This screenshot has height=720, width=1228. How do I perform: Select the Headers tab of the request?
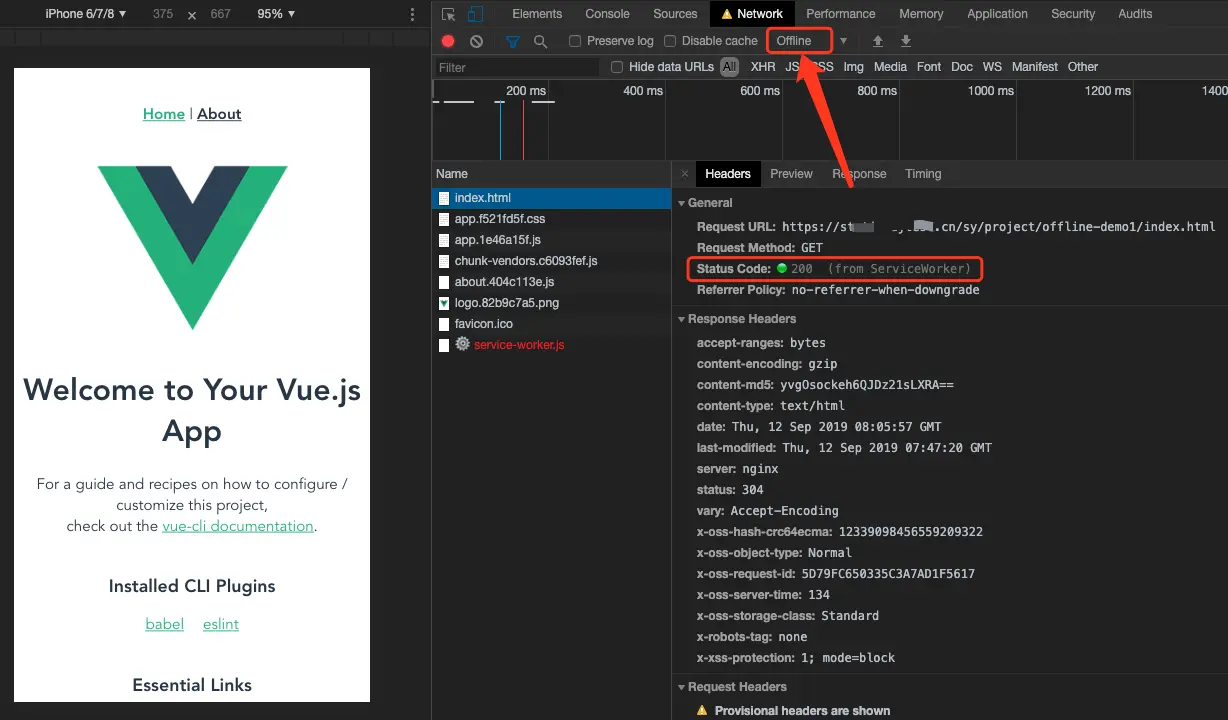727,174
